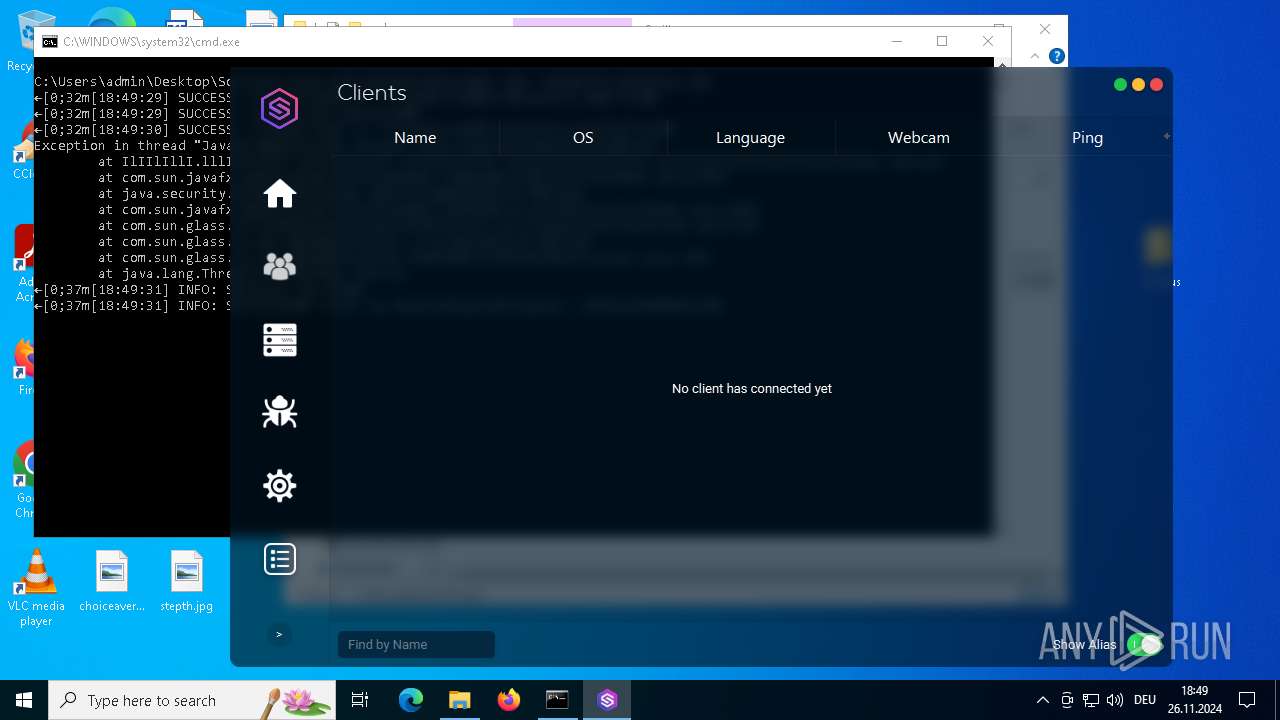Open the Home page in the sidebar
This screenshot has width=1280, height=720.
point(280,193)
